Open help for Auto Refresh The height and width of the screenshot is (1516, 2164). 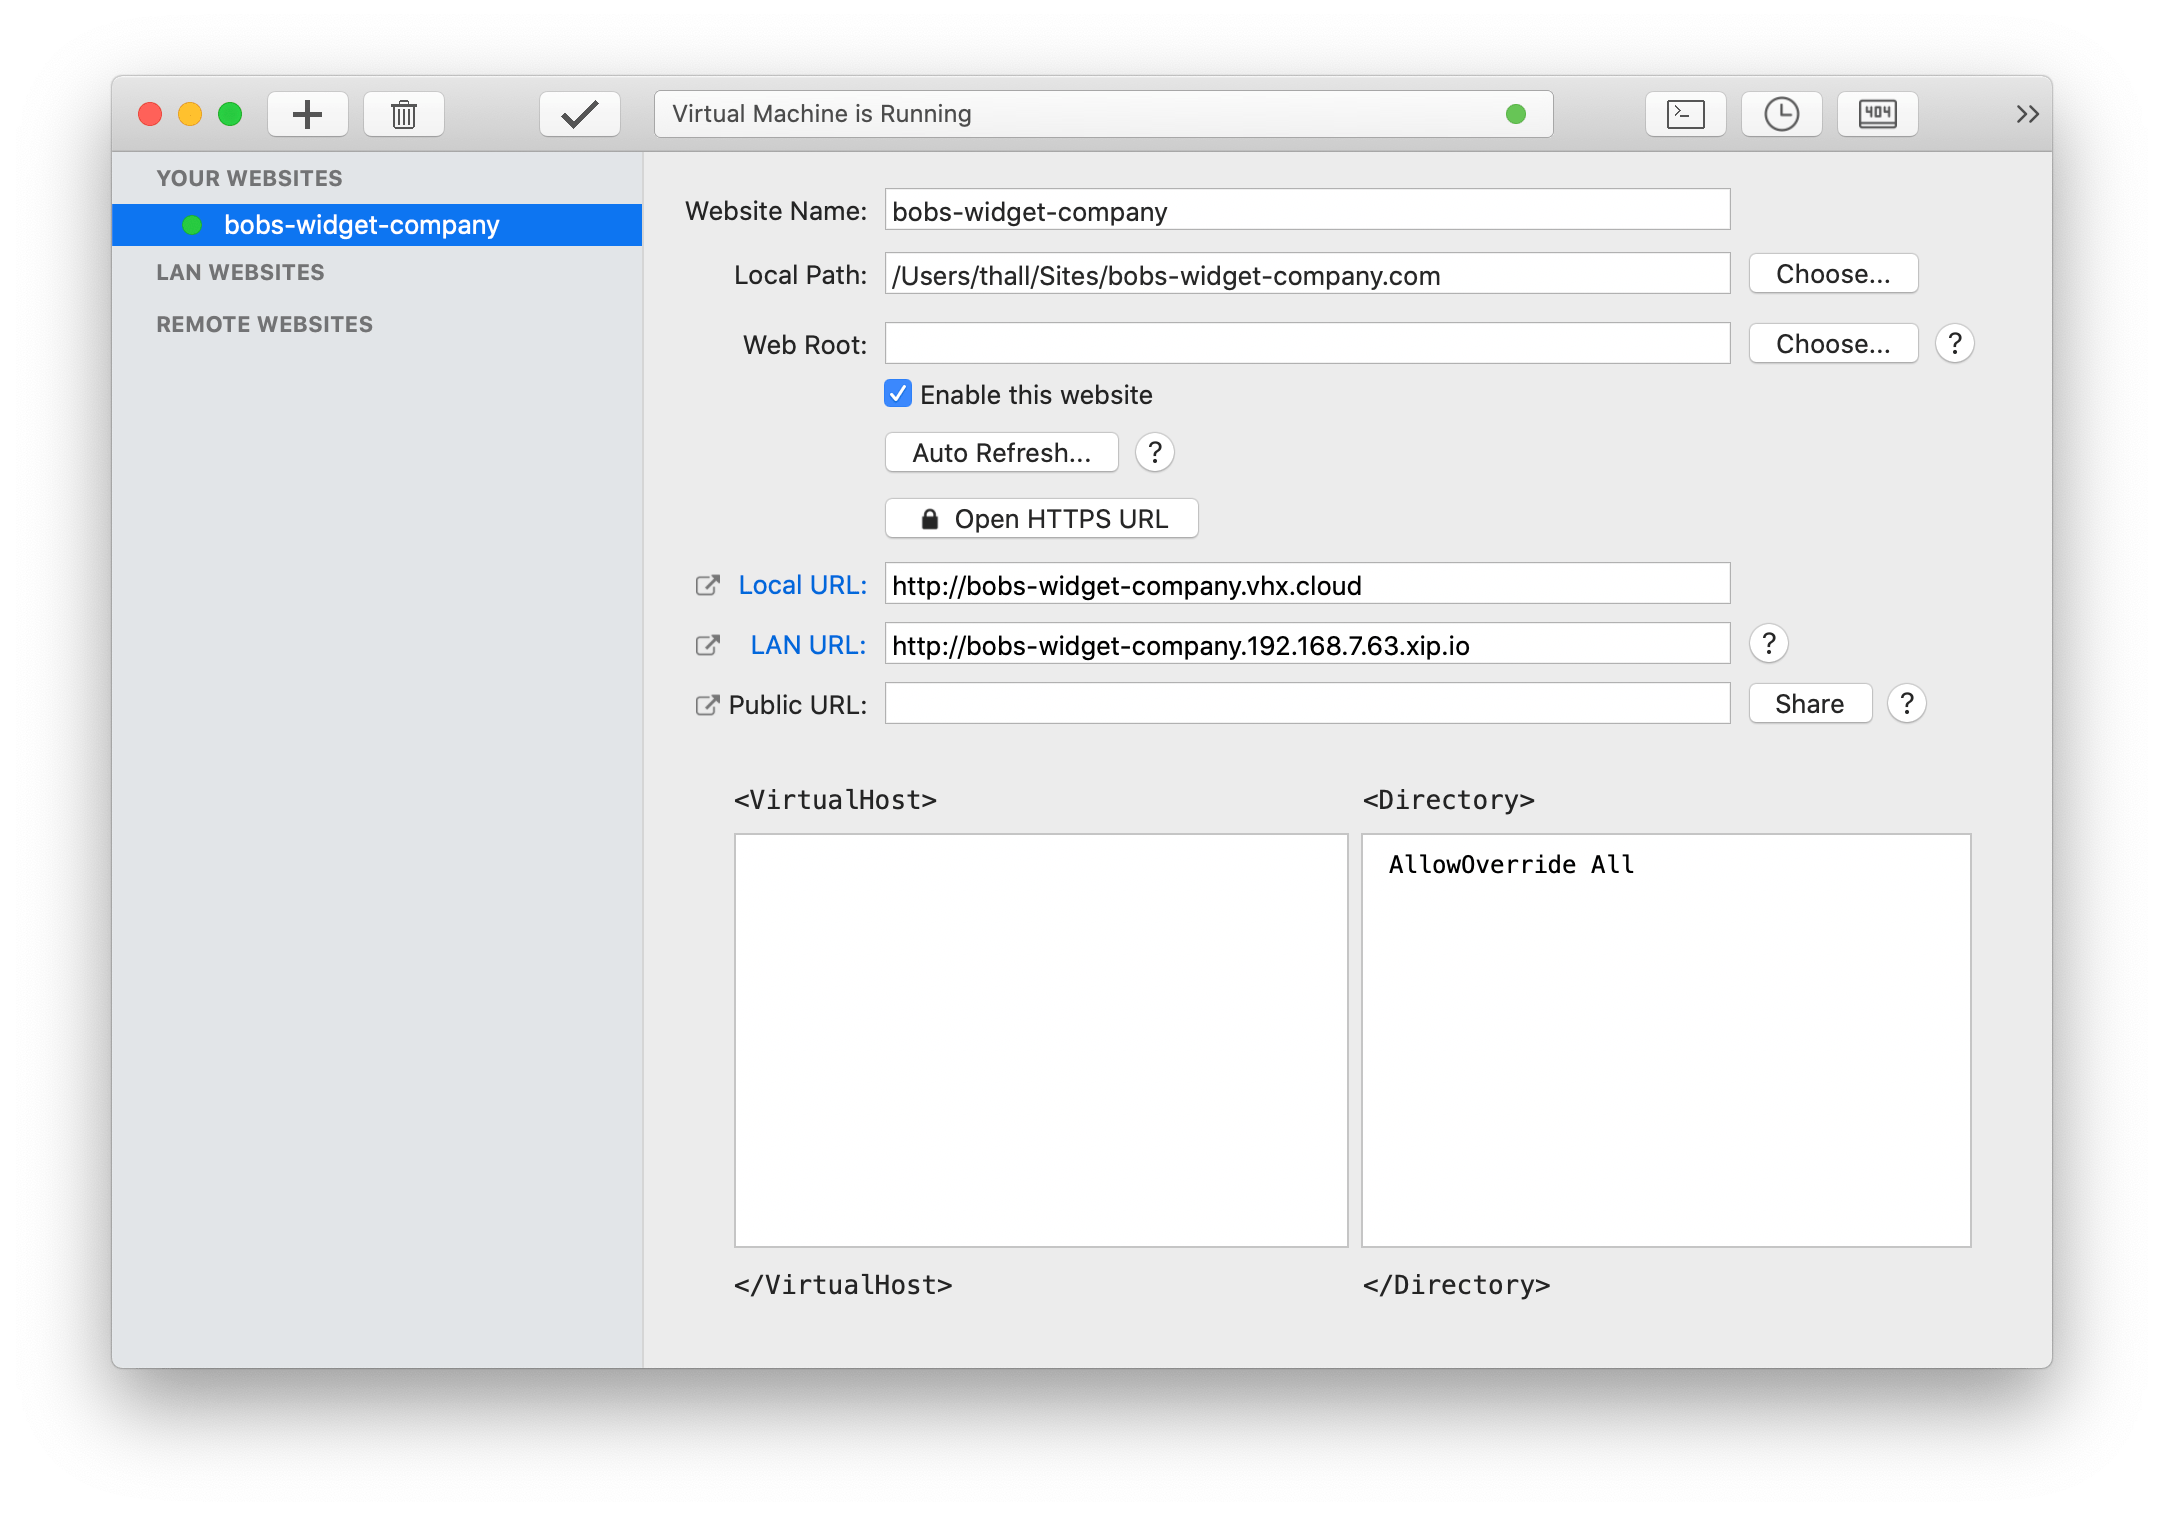pyautogui.click(x=1155, y=453)
